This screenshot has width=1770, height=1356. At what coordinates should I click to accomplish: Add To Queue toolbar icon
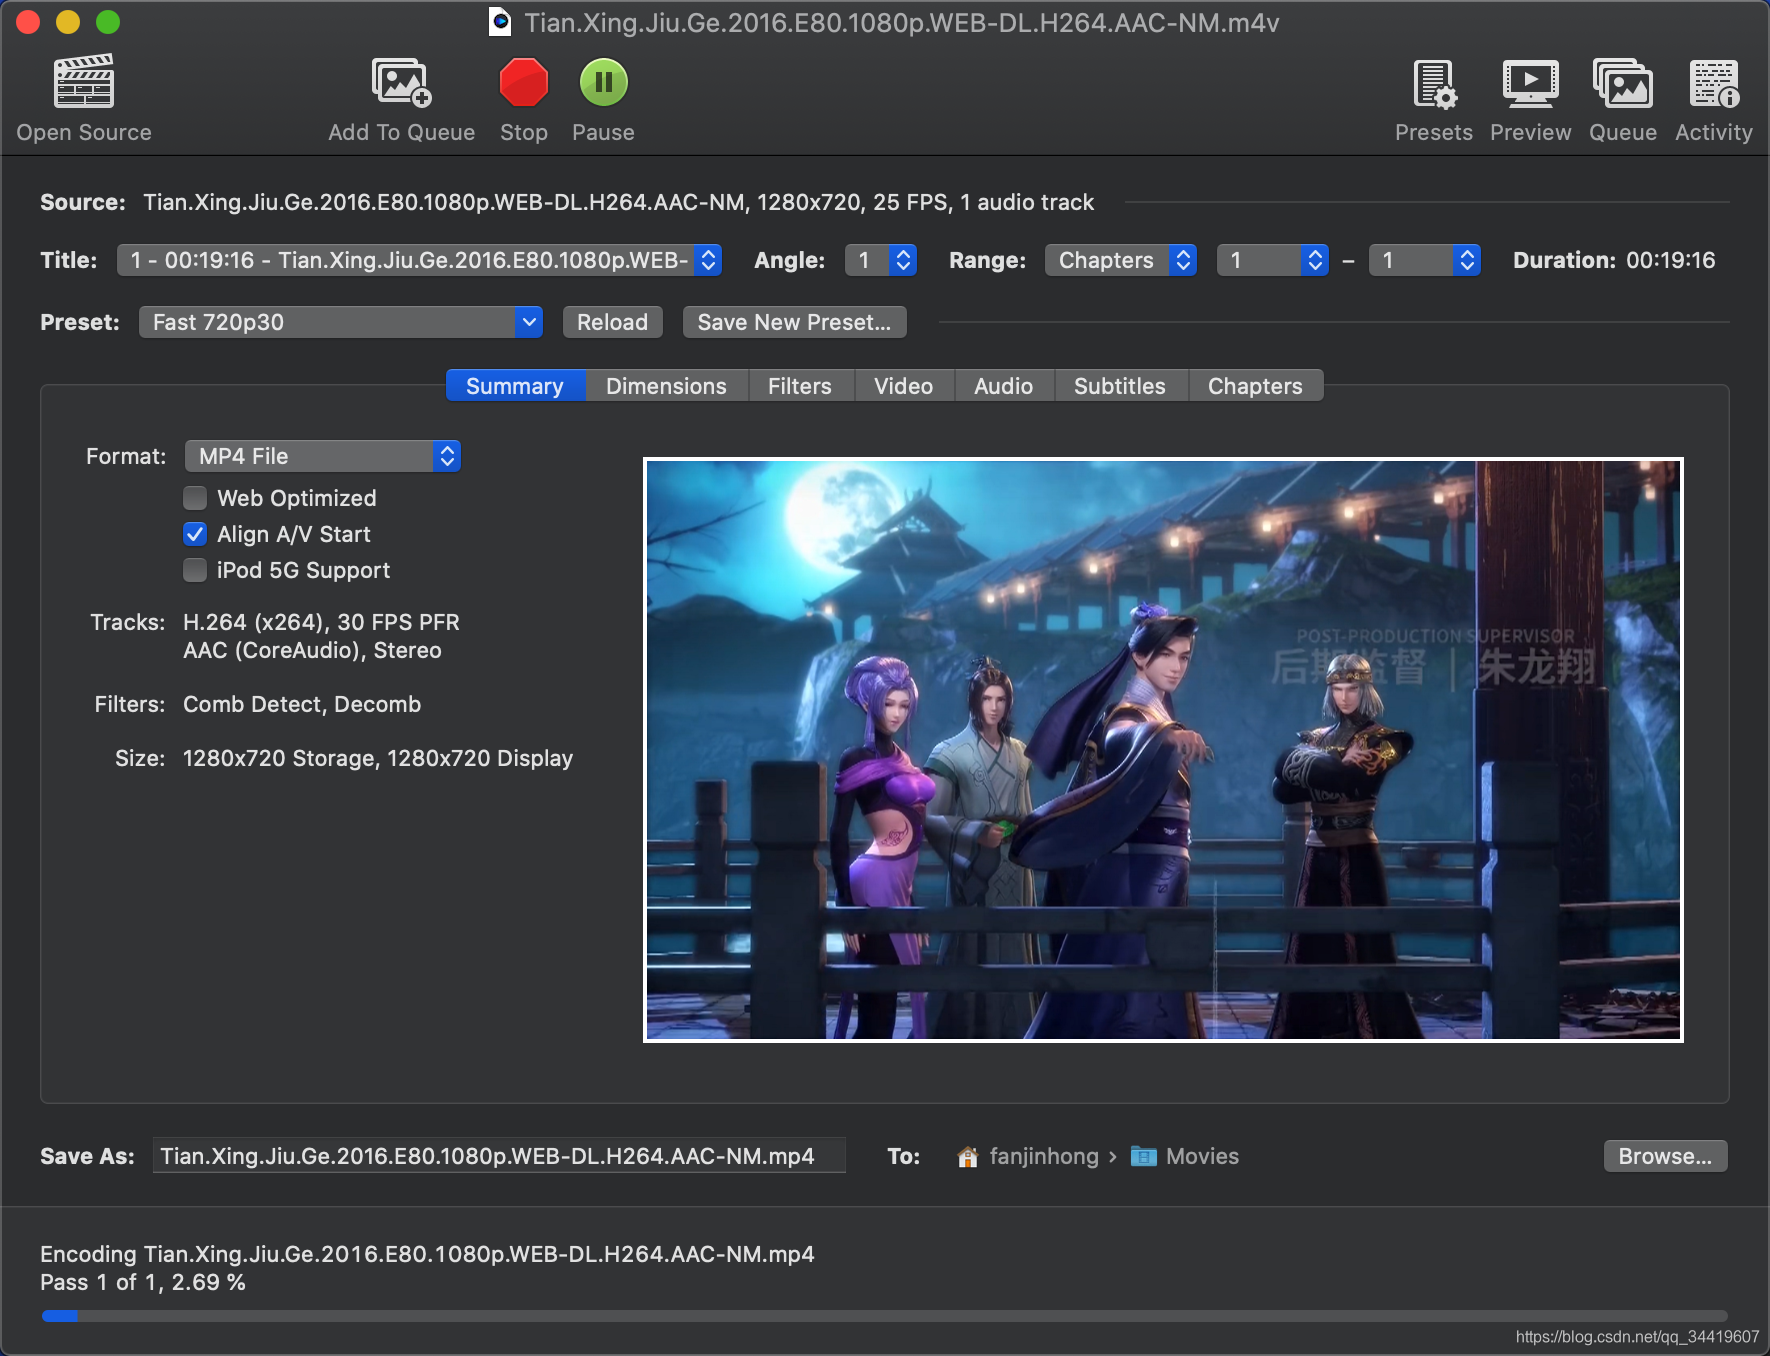click(401, 82)
